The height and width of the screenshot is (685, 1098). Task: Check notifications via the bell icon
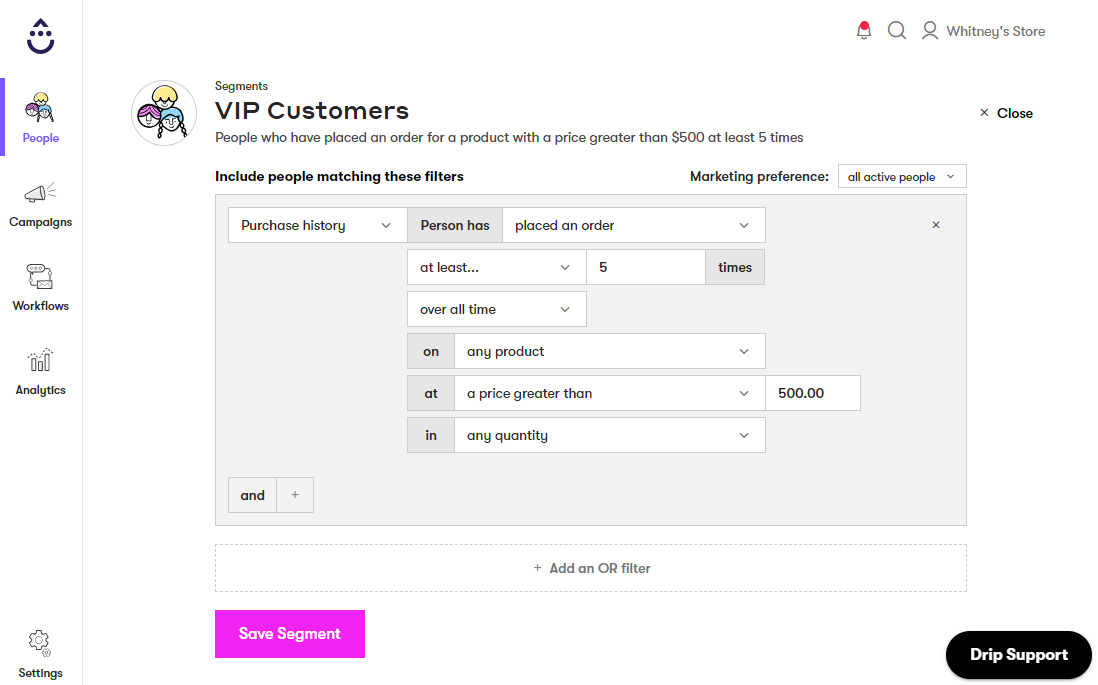[x=863, y=30]
